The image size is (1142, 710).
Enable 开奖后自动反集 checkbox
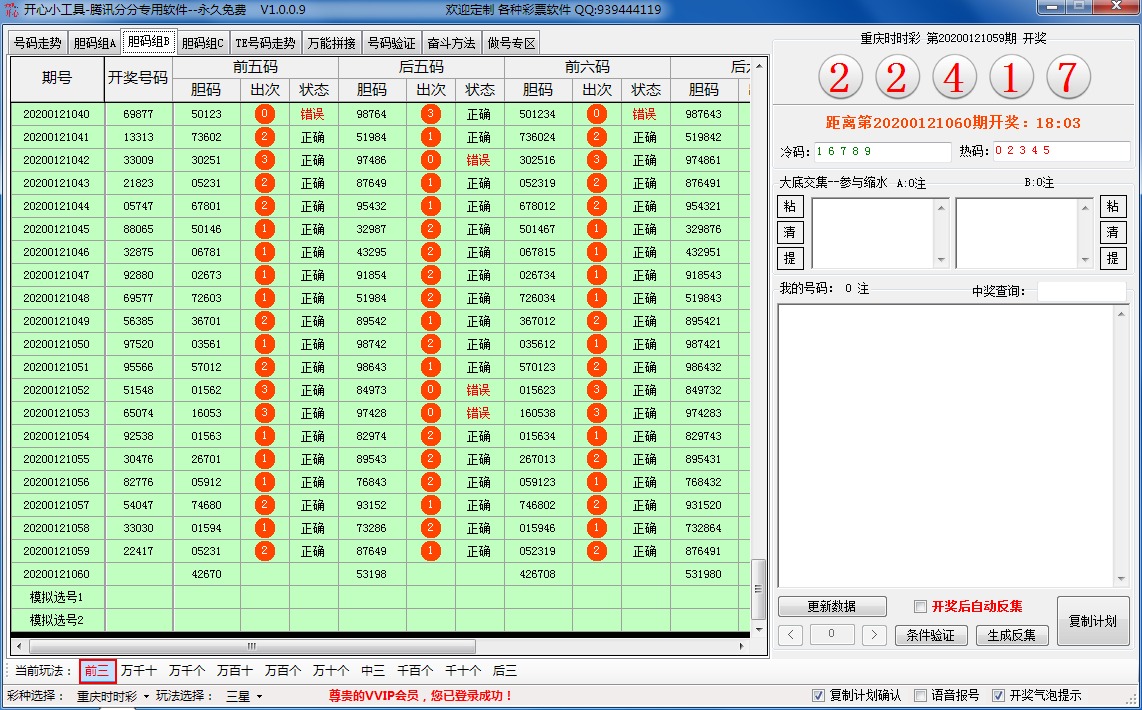point(921,606)
